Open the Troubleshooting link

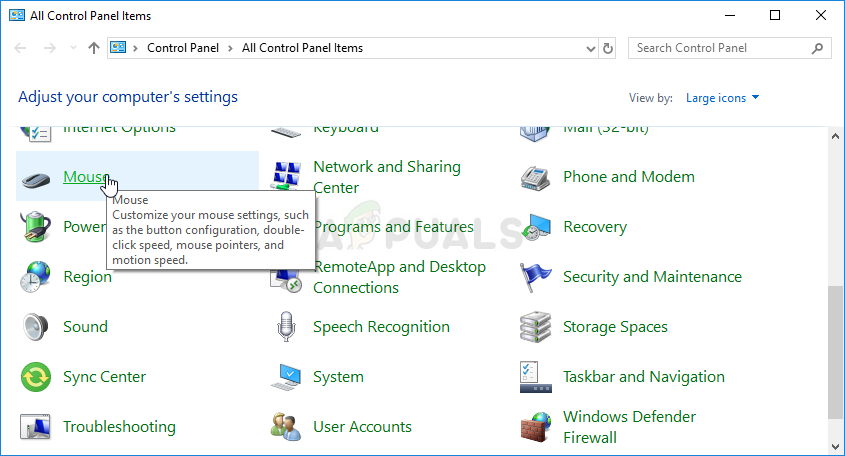[119, 427]
